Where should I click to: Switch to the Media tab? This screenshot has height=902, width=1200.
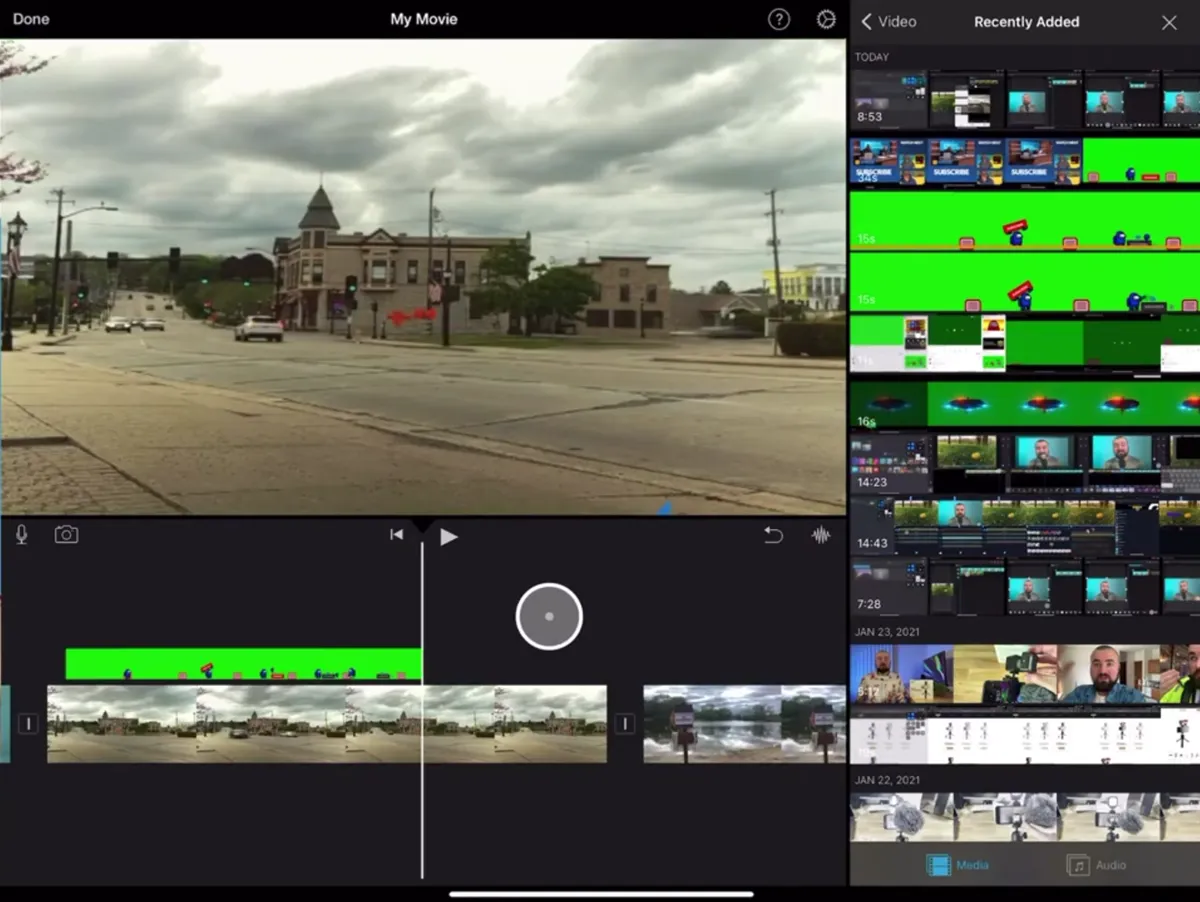pyautogui.click(x=957, y=865)
